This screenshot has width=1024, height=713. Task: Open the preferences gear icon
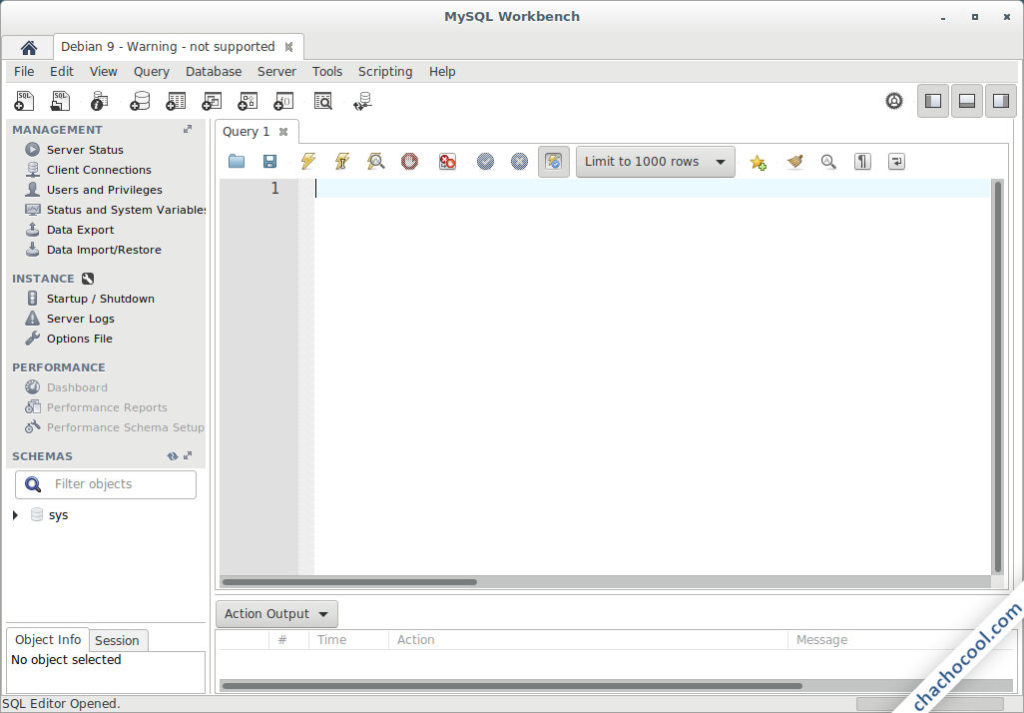click(894, 101)
